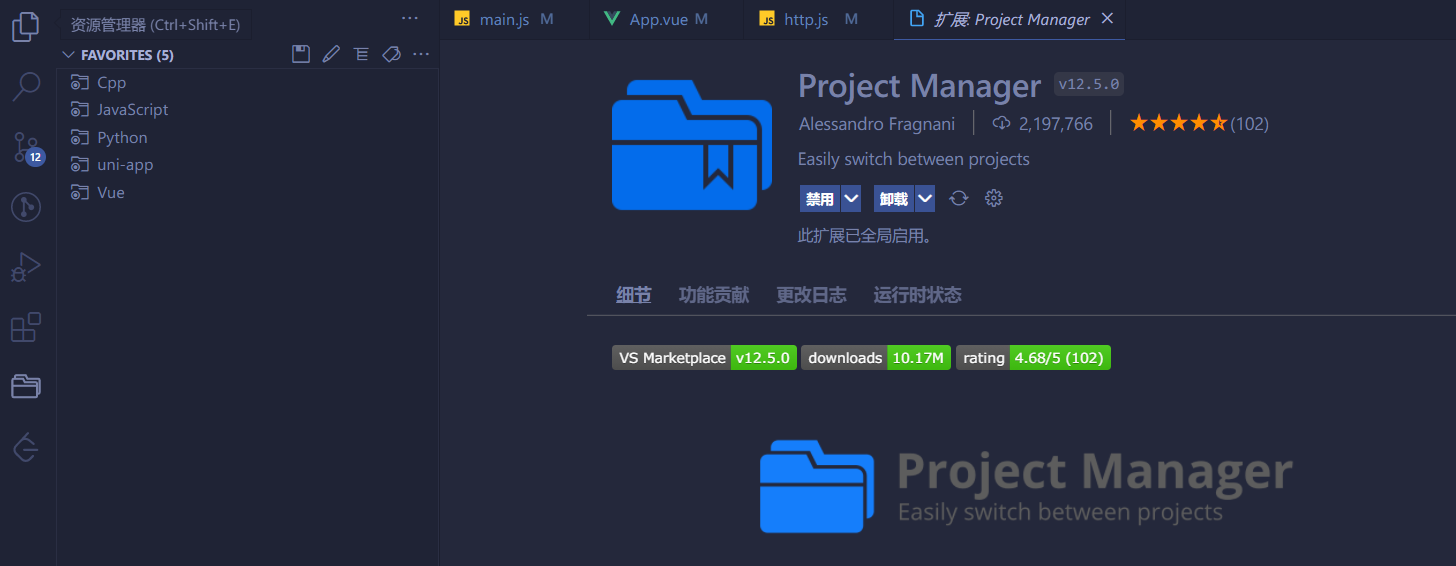The width and height of the screenshot is (1456, 566).
Task: Click the v12.5.0 version label by title
Action: click(1089, 85)
